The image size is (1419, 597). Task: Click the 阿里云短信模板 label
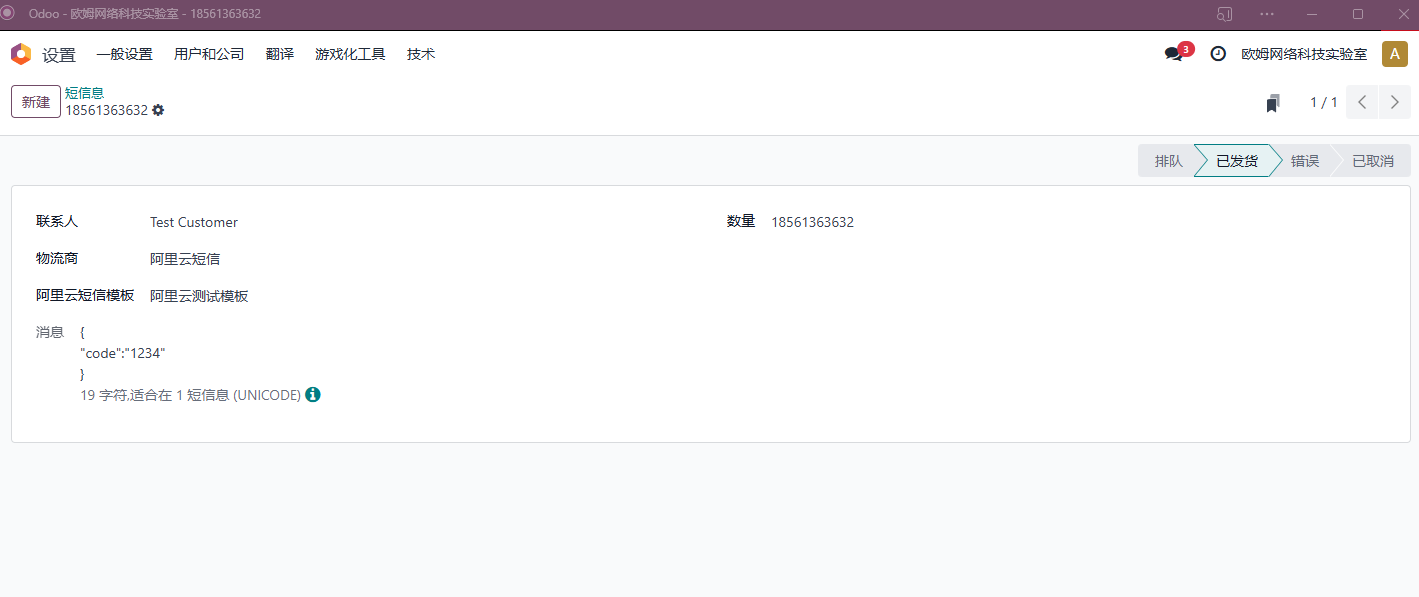[x=85, y=295]
